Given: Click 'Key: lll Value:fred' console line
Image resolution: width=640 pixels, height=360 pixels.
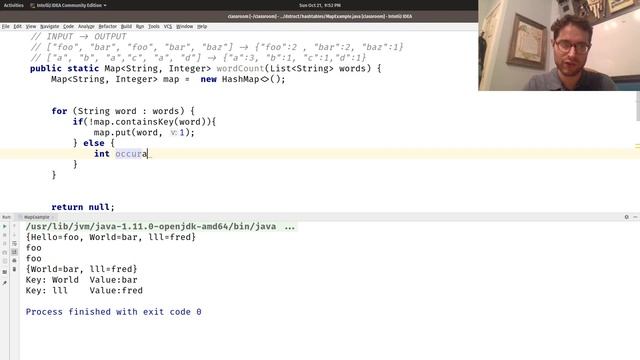Looking at the screenshot, I should coord(84,291).
